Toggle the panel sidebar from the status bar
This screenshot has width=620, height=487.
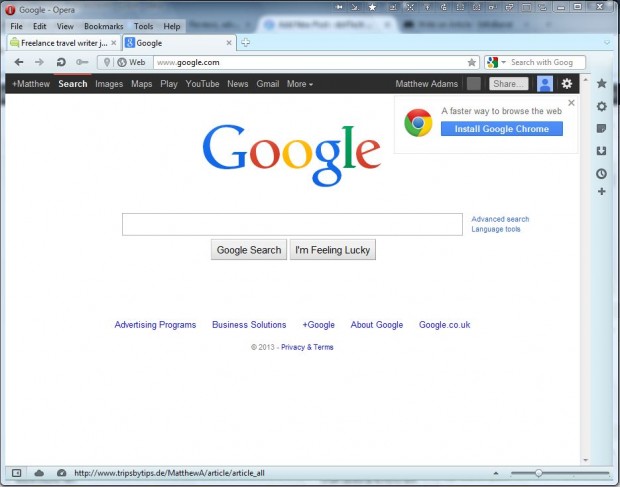click(17, 473)
